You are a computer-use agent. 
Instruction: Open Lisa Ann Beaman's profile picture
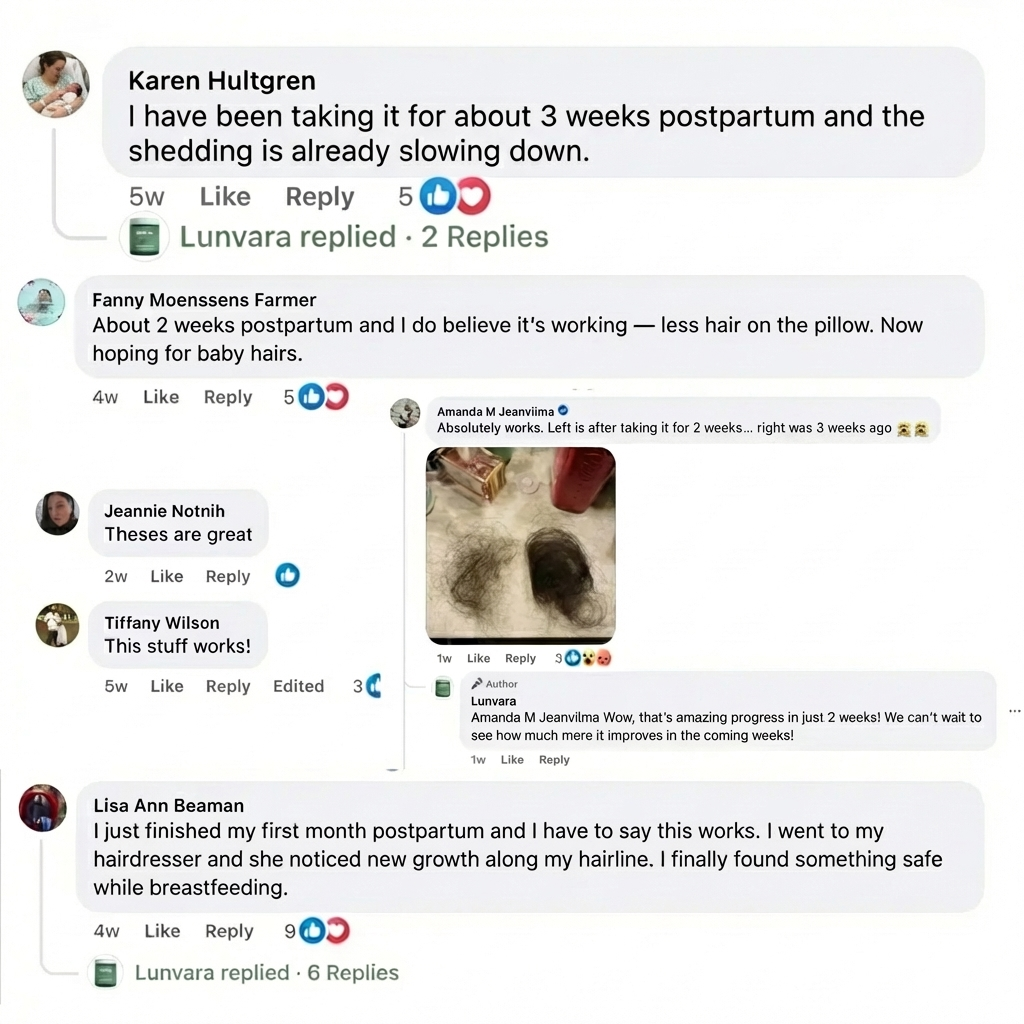pos(42,808)
